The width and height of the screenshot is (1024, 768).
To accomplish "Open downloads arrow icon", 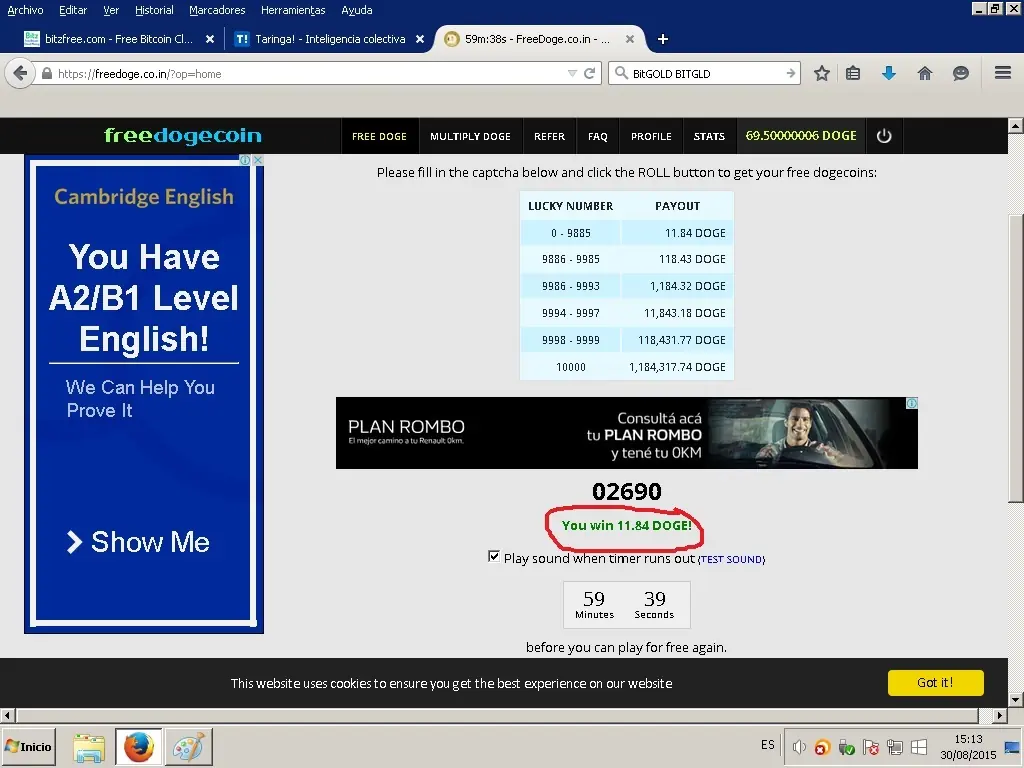I will click(889, 73).
